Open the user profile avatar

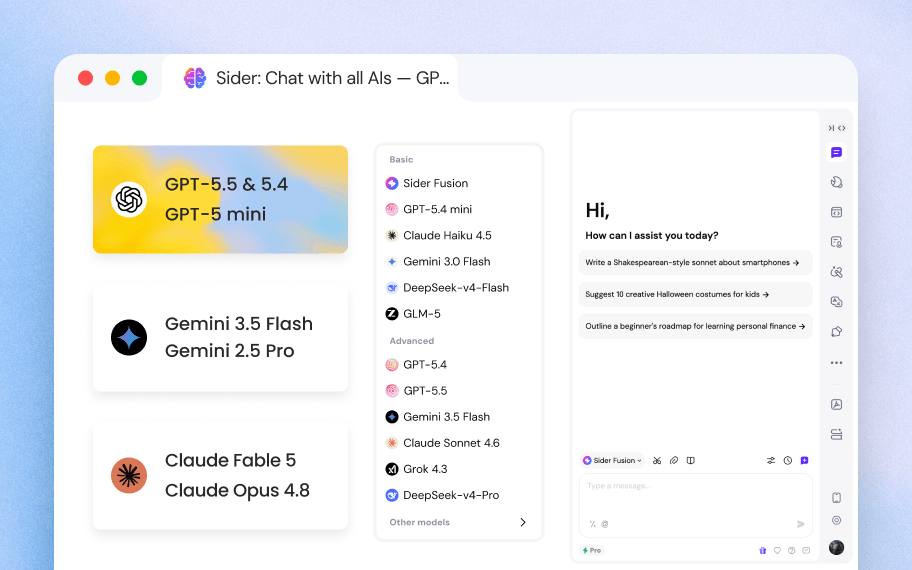836,547
